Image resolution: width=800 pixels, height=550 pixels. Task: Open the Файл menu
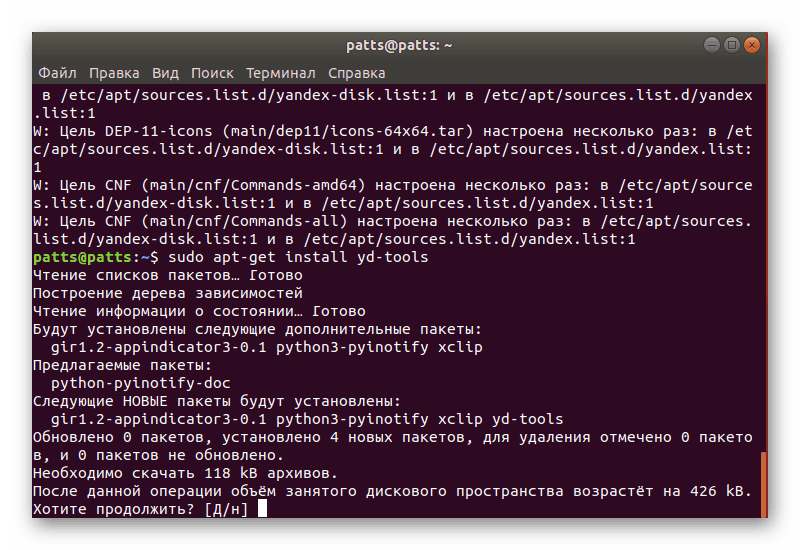[57, 73]
